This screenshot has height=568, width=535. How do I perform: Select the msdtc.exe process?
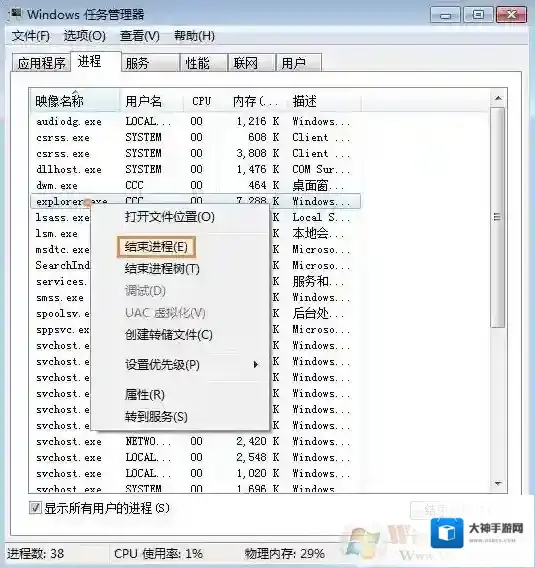point(62,249)
